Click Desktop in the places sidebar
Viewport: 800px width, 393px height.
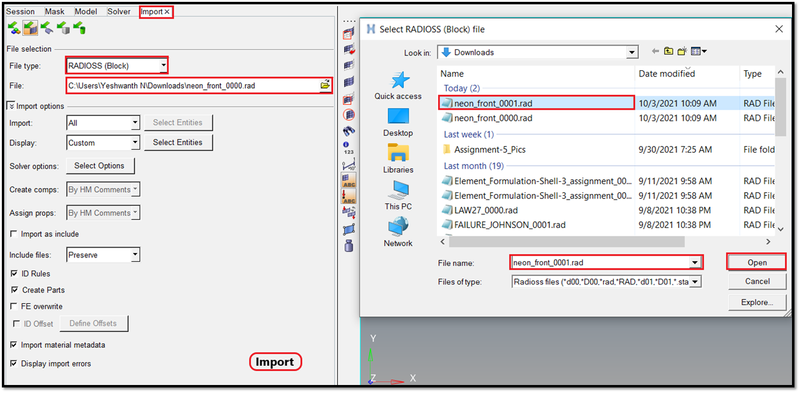398,122
